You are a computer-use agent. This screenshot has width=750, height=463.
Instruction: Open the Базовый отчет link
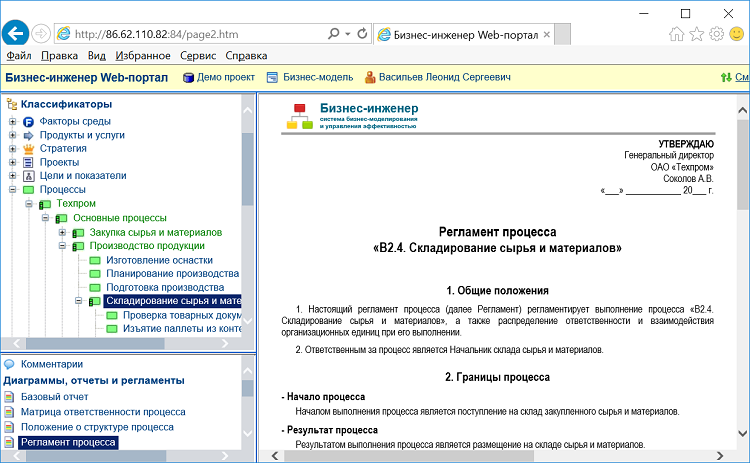point(55,397)
